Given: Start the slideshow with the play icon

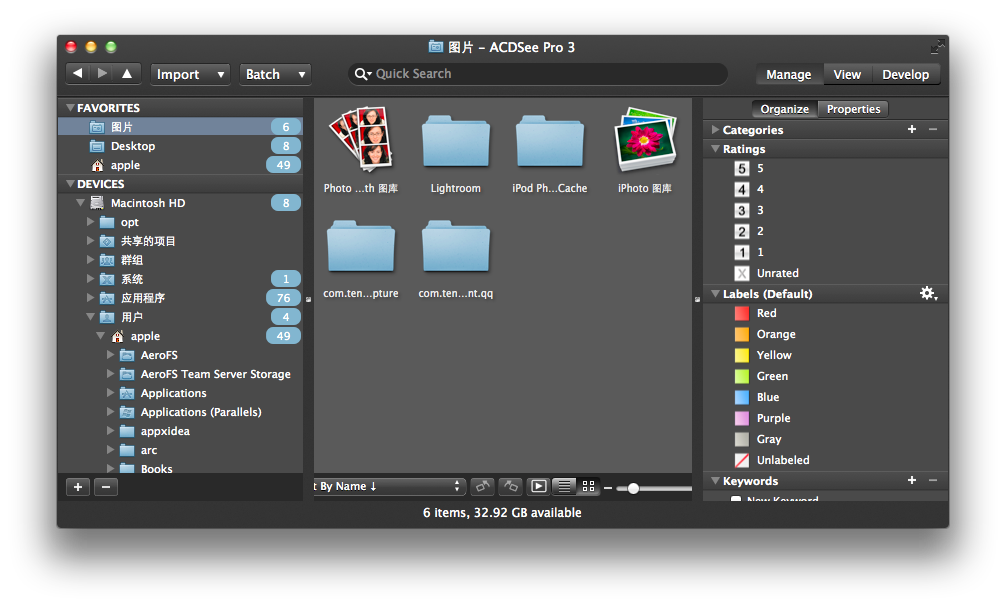Looking at the screenshot, I should pos(539,486).
